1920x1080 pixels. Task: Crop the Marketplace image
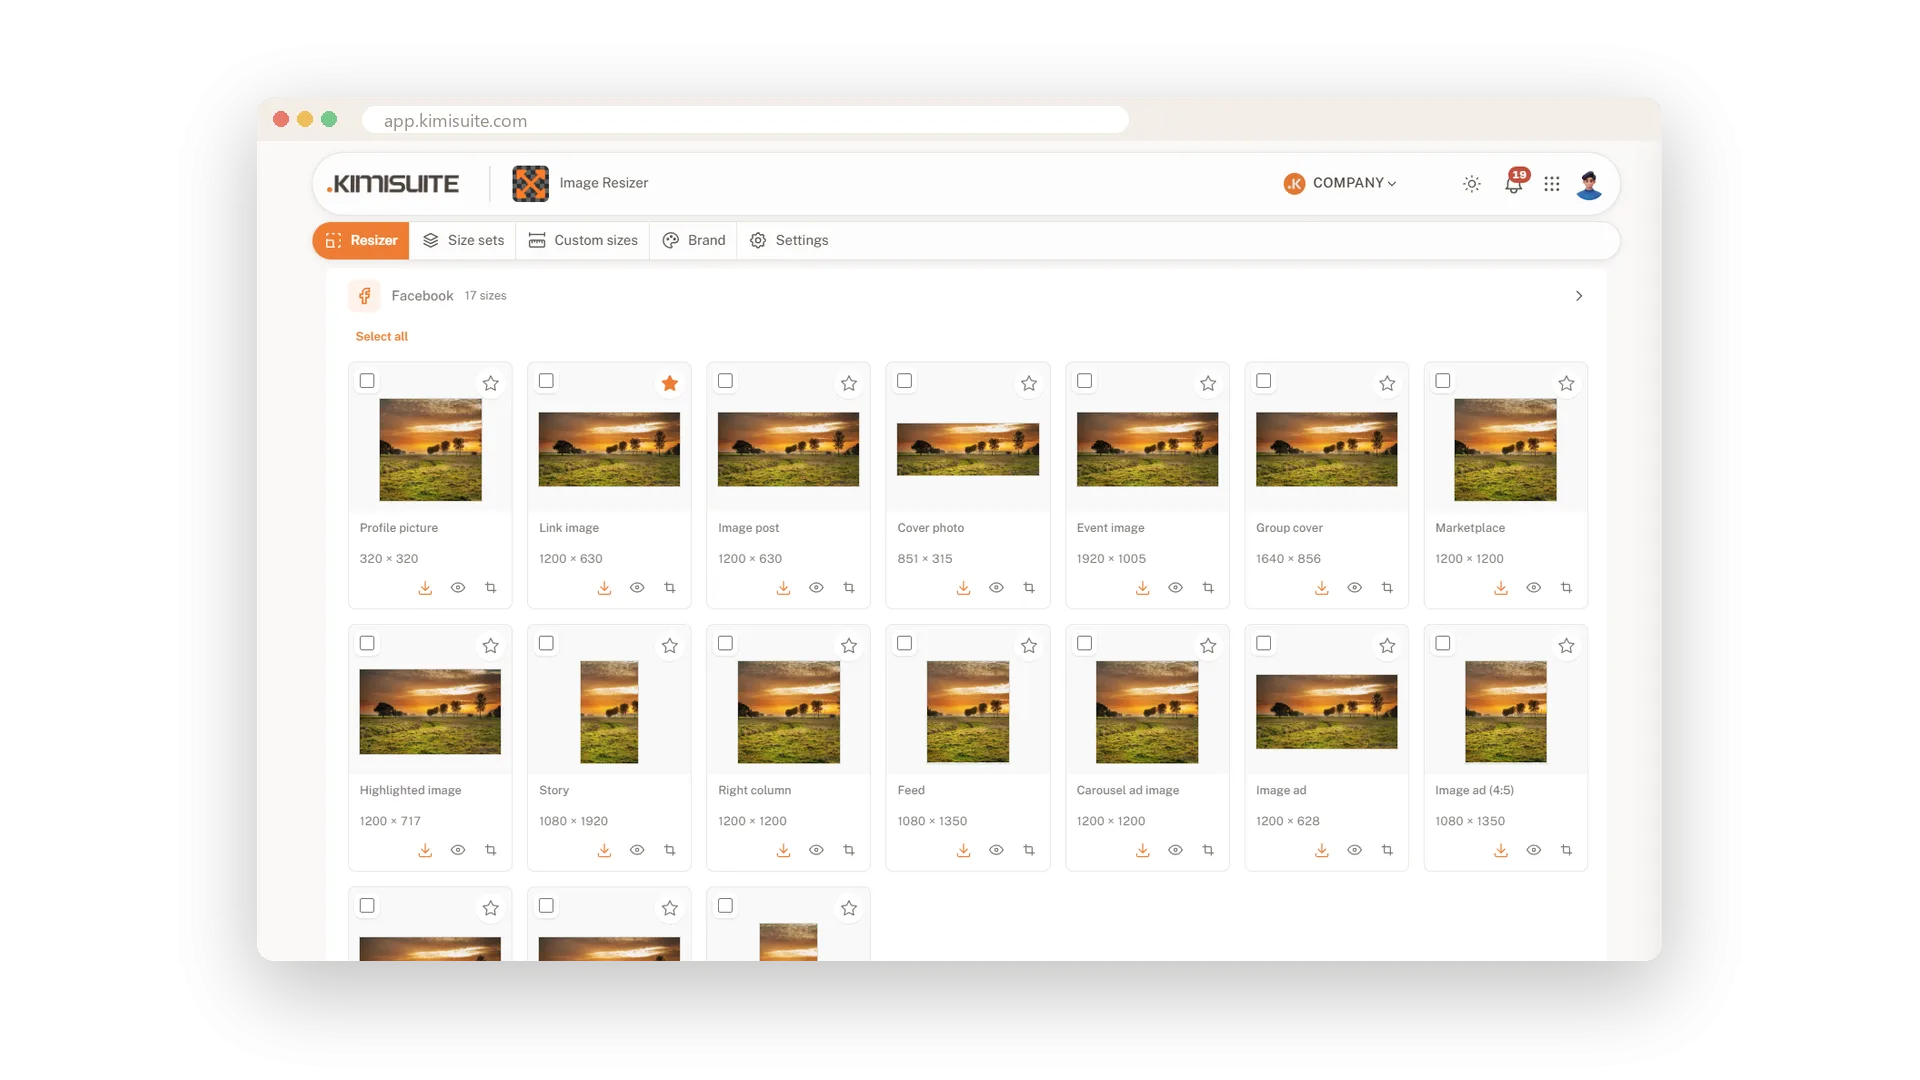1566,588
